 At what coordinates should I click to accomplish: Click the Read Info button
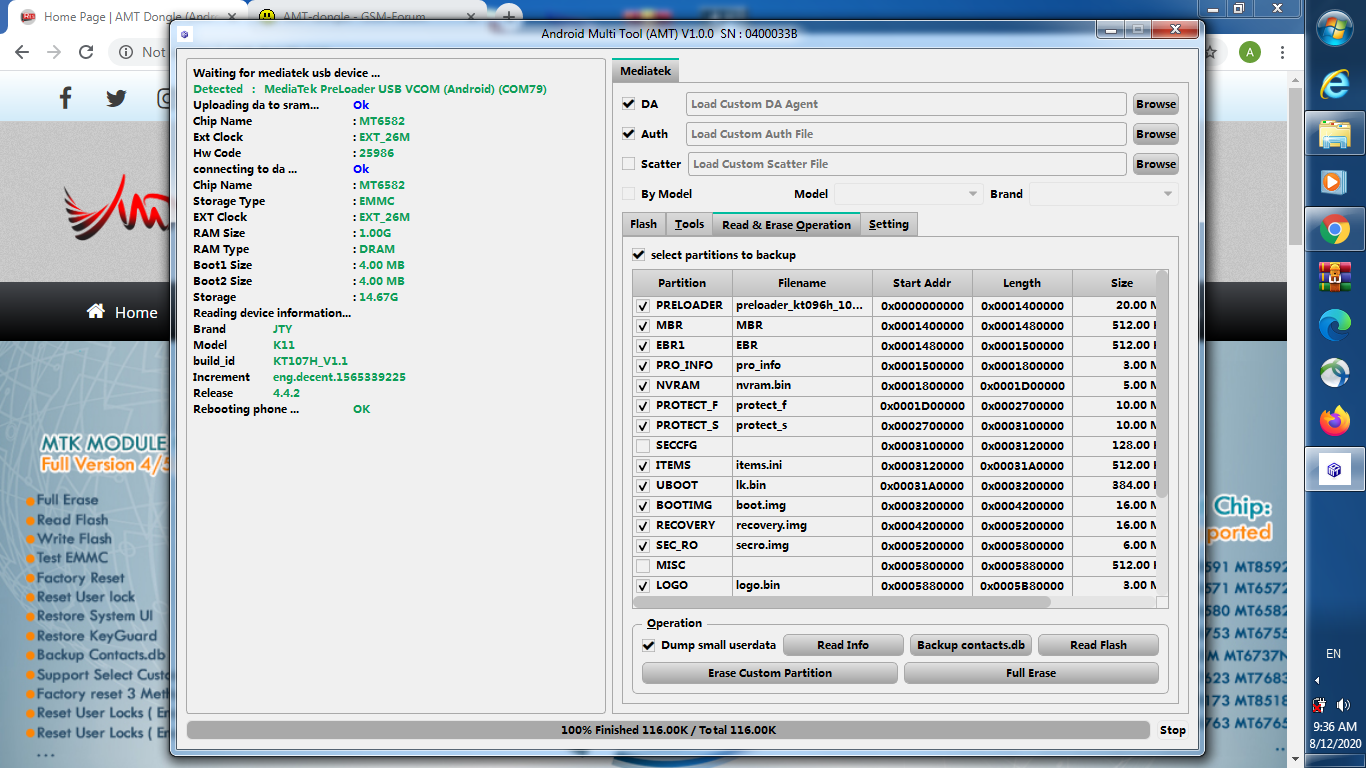pyautogui.click(x=843, y=645)
